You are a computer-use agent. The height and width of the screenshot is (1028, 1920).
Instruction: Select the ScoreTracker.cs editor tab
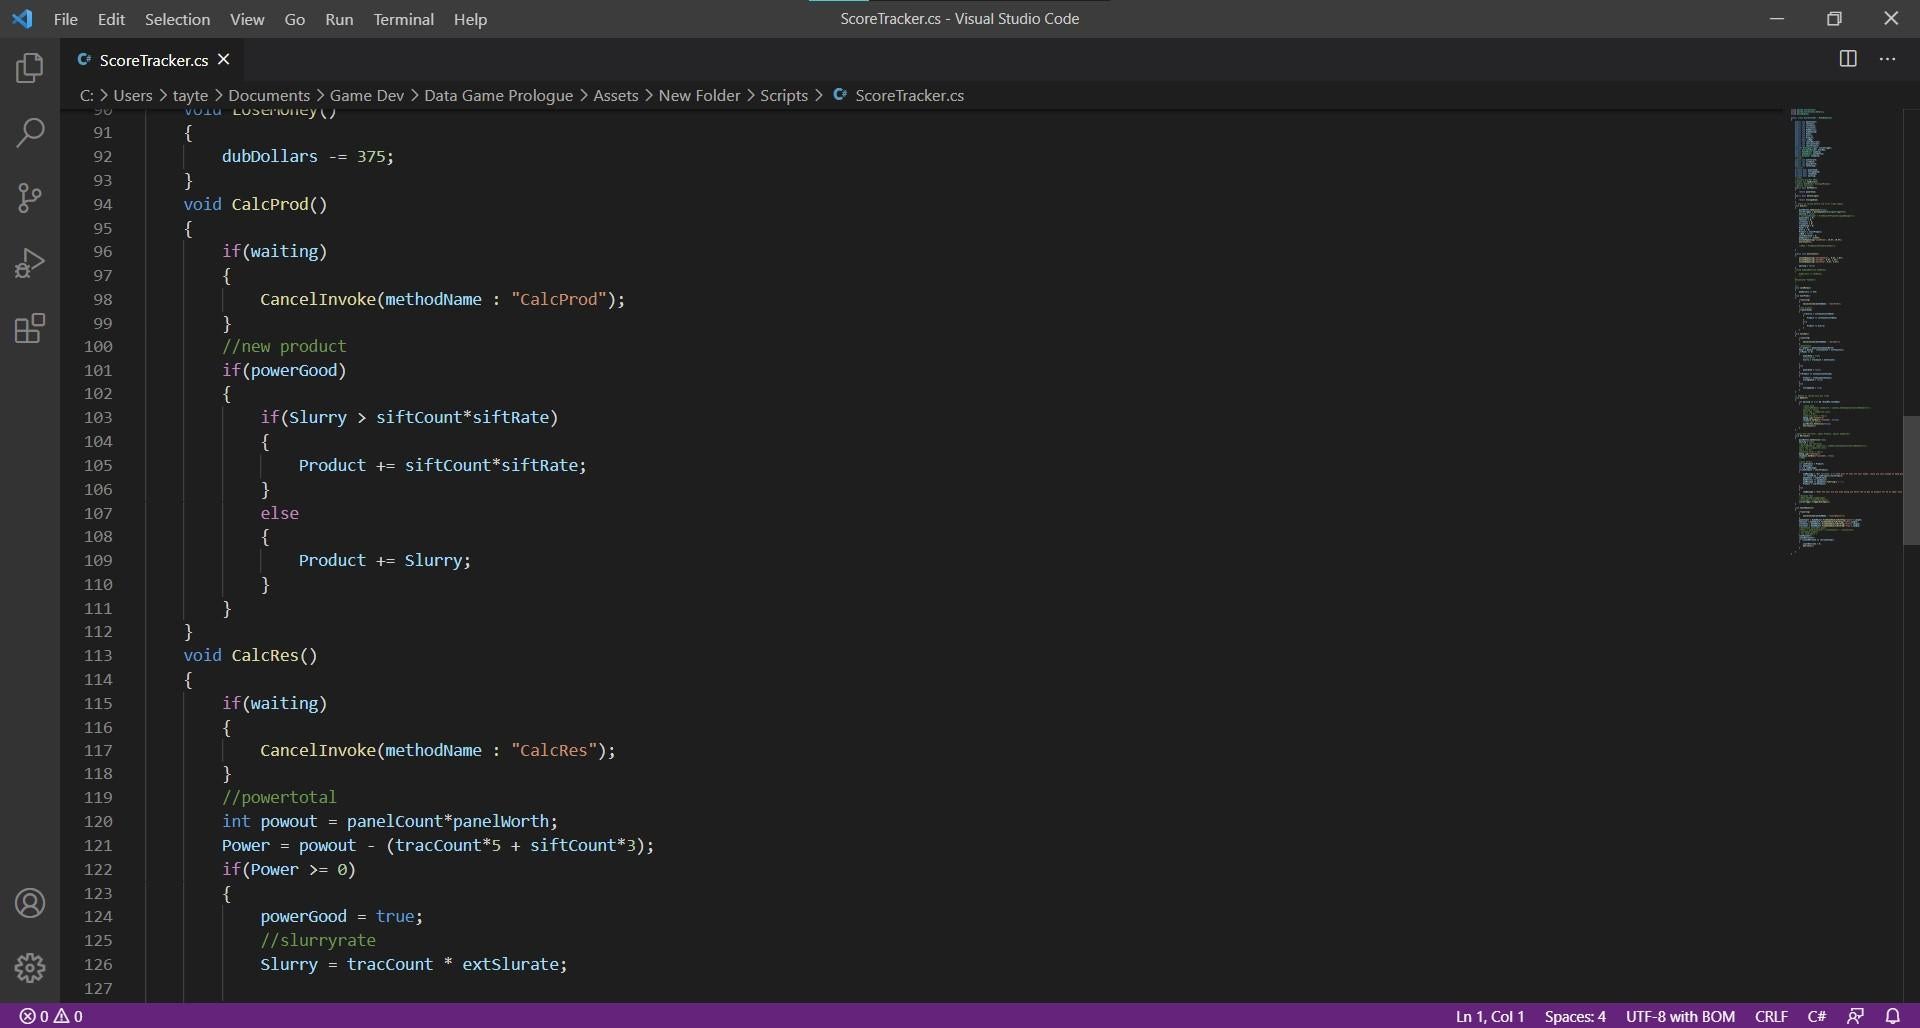click(153, 60)
